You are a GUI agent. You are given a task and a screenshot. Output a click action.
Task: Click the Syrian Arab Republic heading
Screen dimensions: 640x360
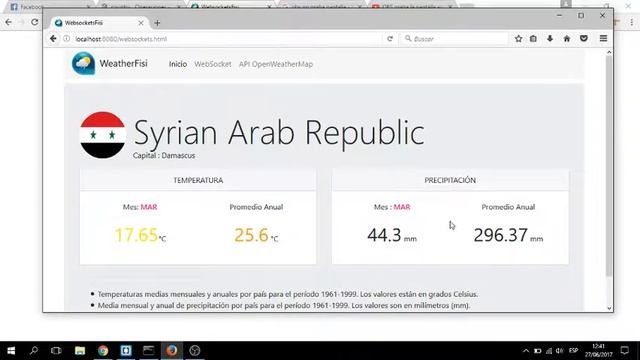coord(279,133)
